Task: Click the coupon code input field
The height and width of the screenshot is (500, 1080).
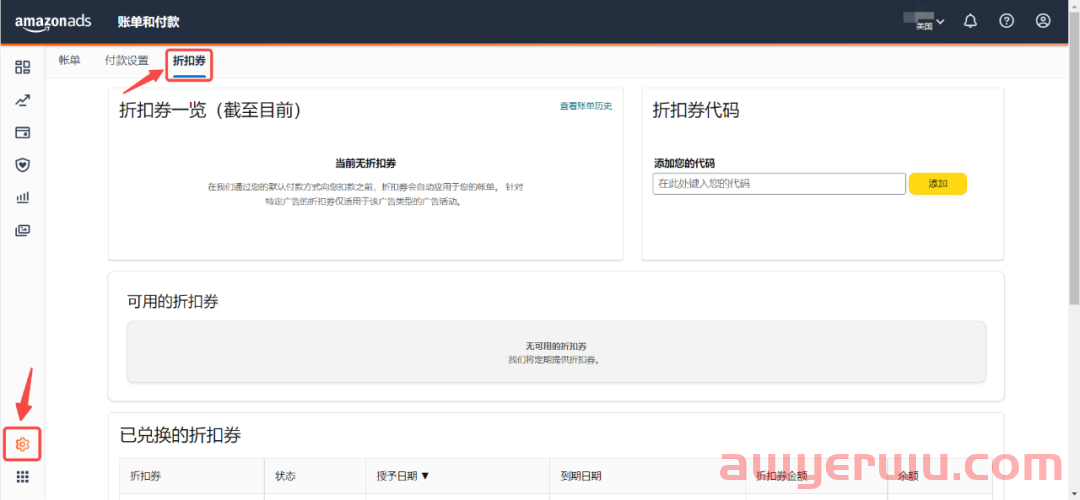Action: point(778,184)
